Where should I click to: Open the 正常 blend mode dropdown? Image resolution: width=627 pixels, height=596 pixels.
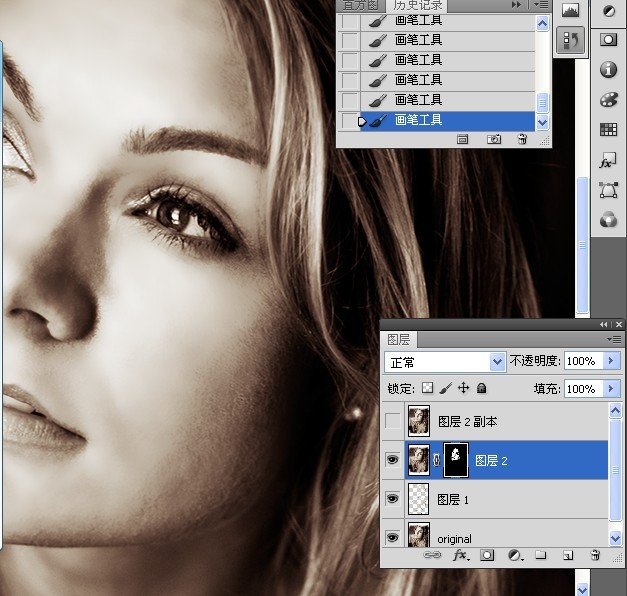(x=497, y=362)
